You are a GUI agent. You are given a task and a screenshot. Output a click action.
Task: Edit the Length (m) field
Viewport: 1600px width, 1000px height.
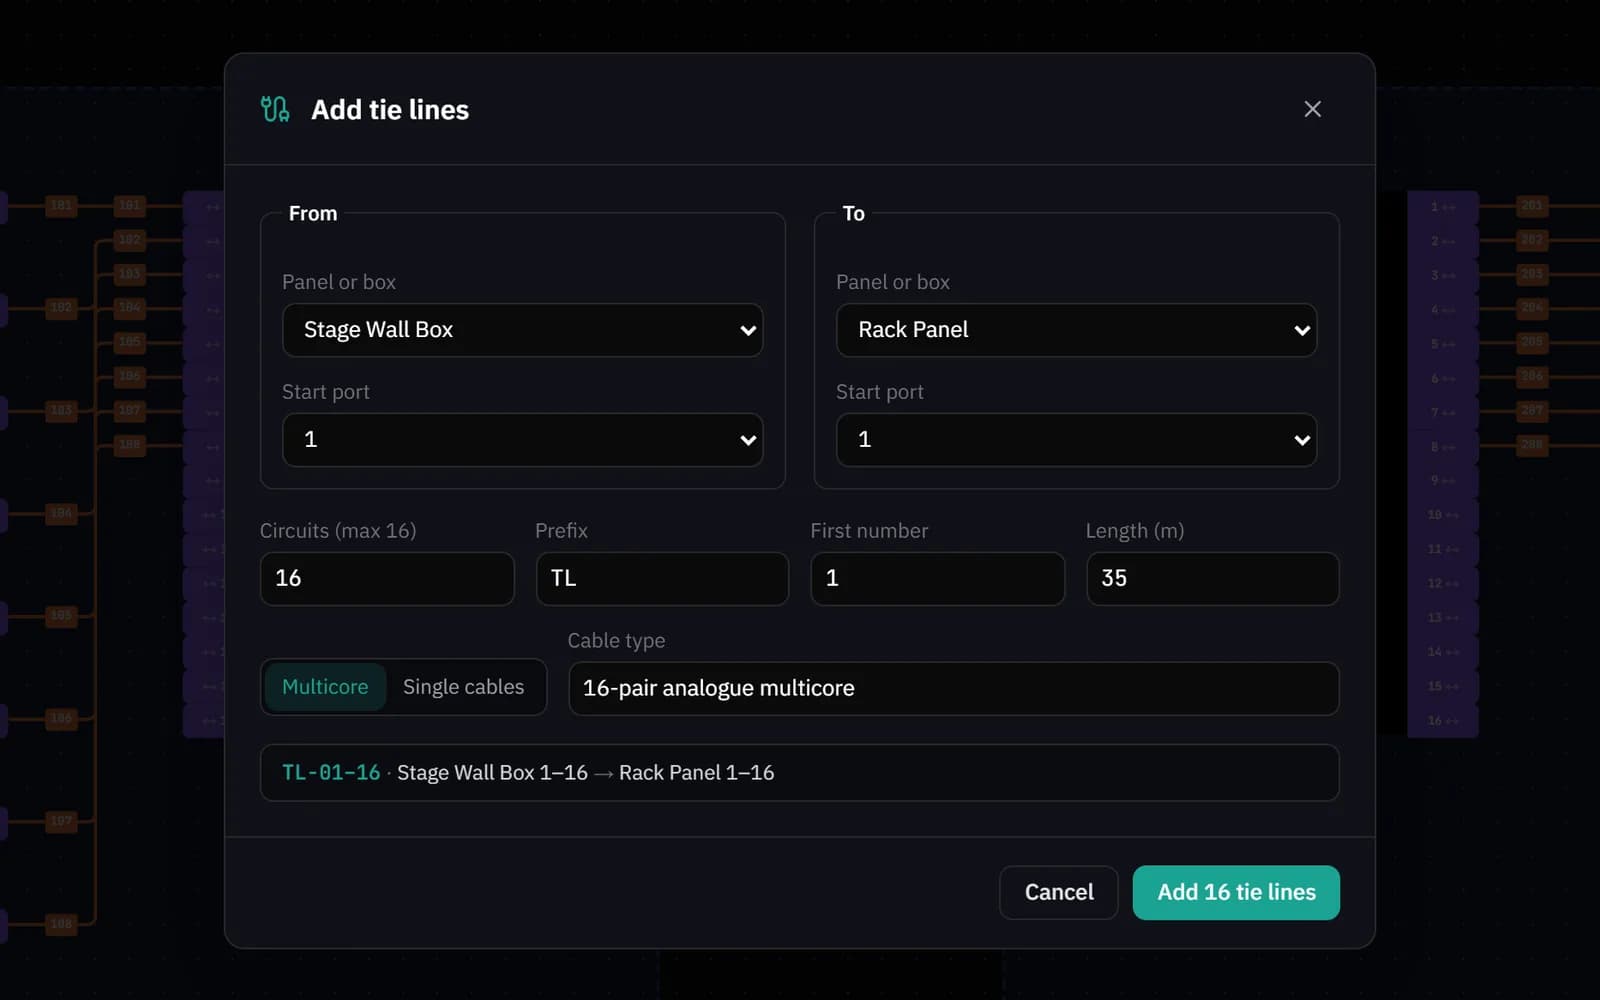[x=1212, y=578]
